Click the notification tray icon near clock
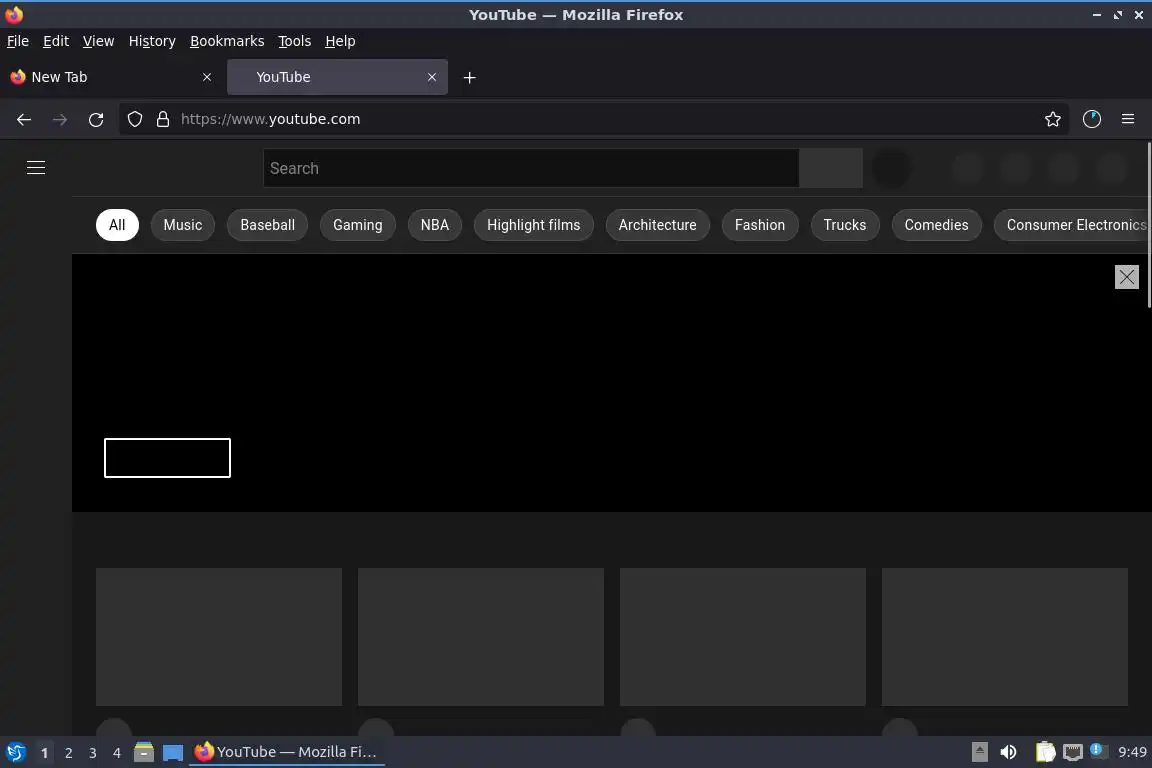Viewport: 1152px width, 768px height. coord(1098,750)
